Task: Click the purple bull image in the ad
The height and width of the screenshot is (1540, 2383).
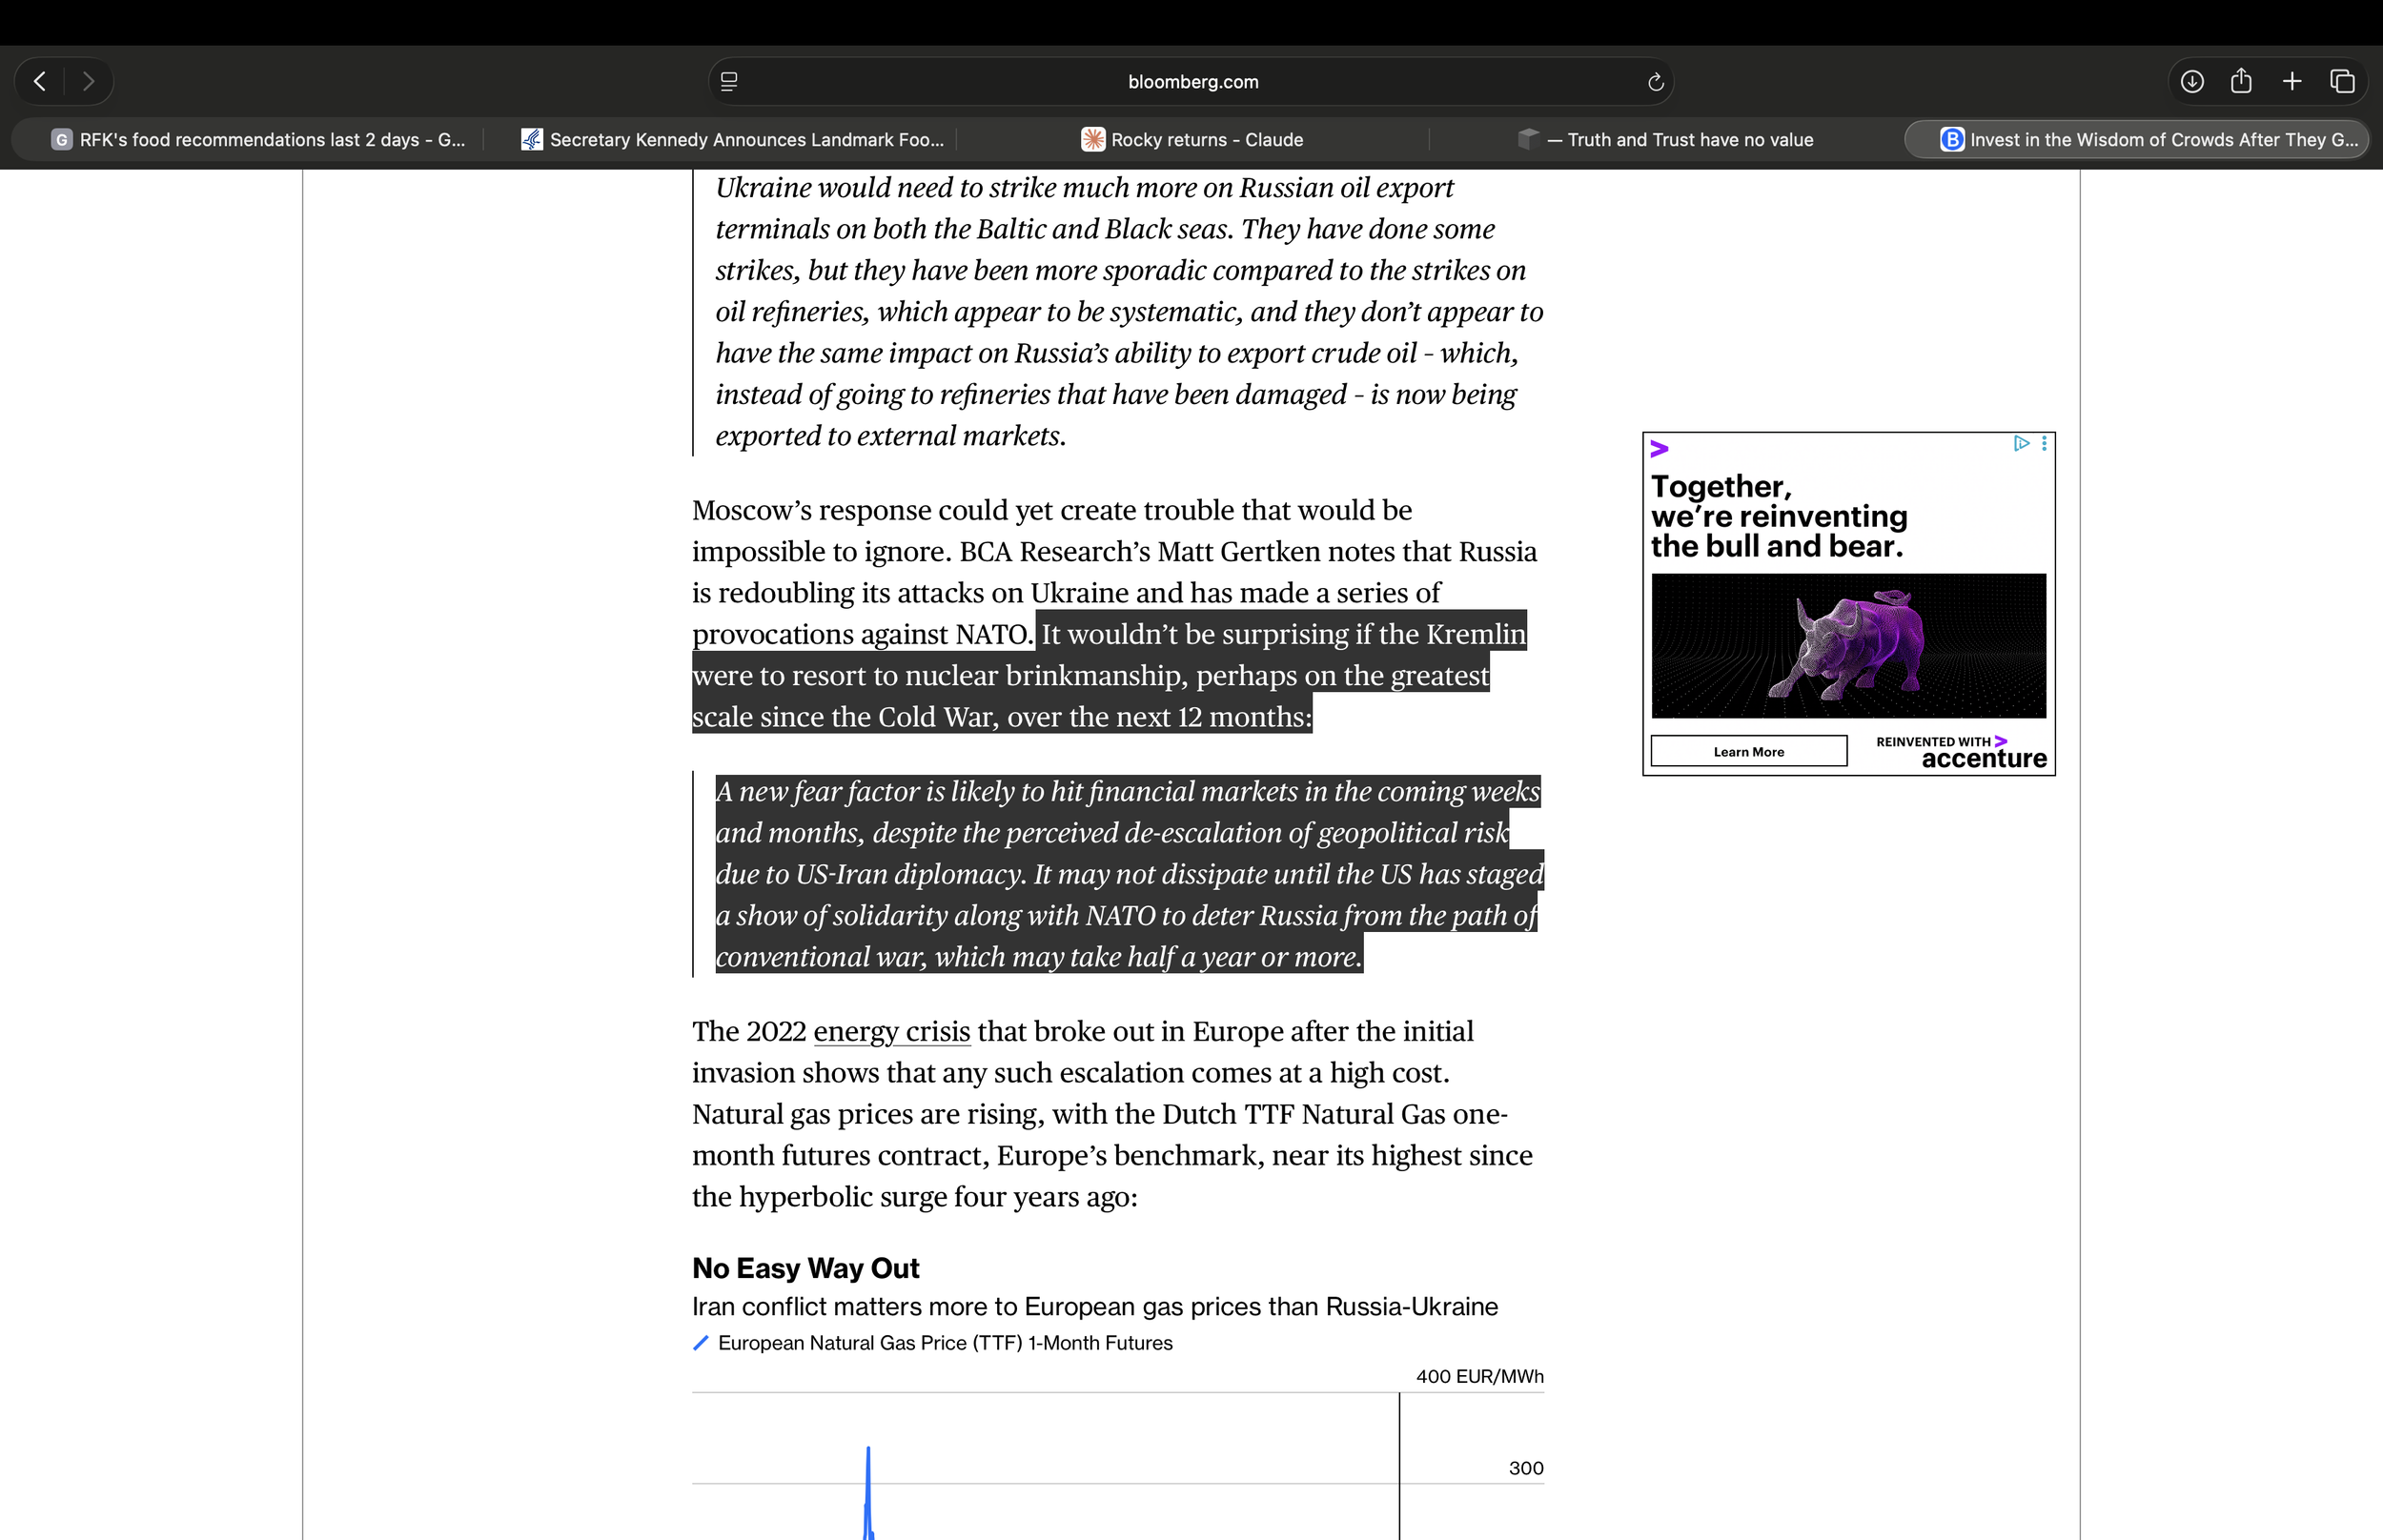Action: [x=1847, y=645]
